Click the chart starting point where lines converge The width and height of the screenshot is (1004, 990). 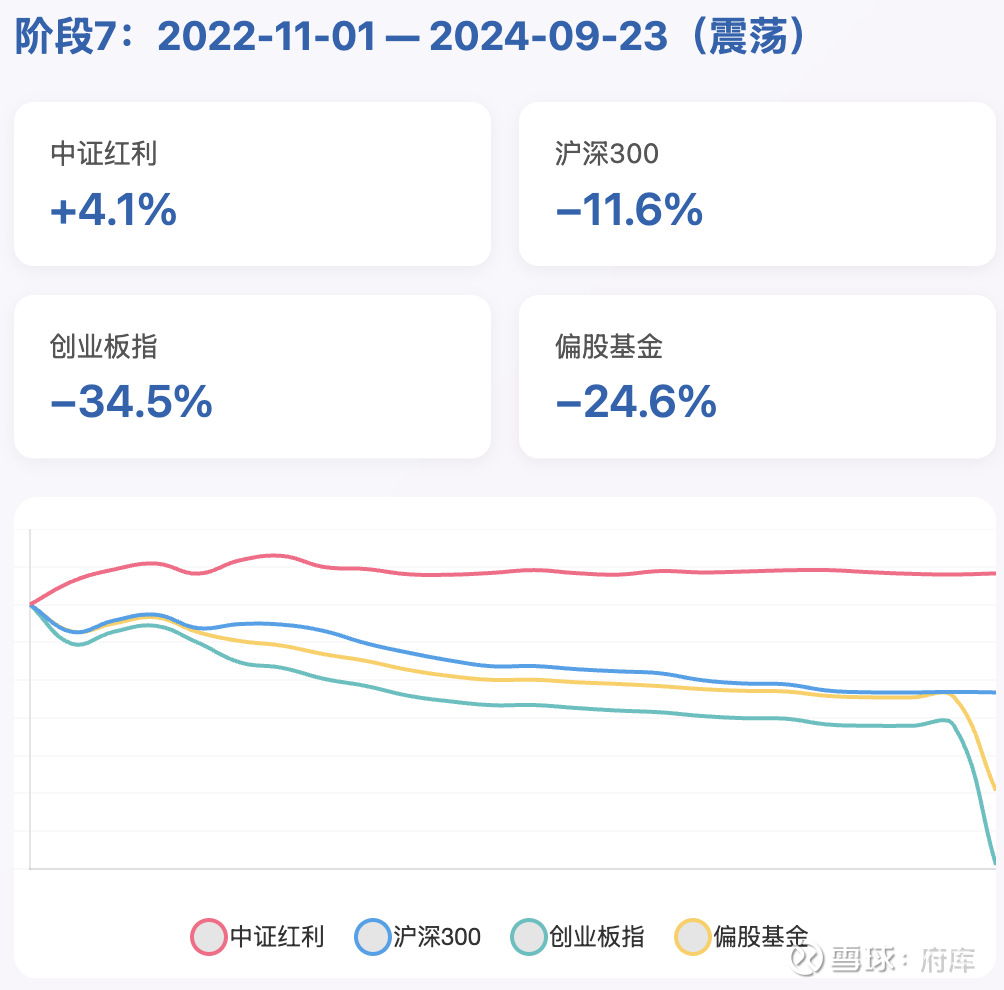click(x=31, y=604)
